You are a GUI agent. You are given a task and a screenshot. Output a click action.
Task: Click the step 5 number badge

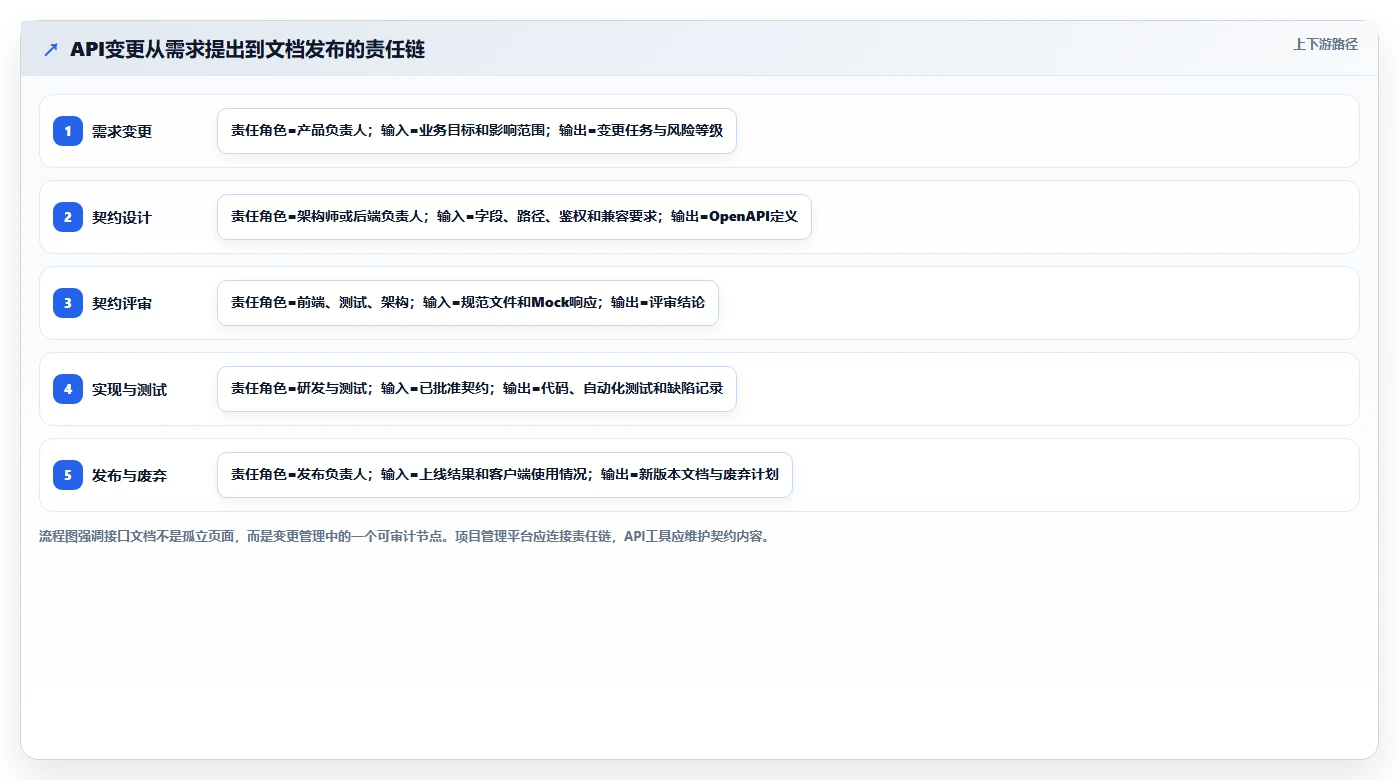[68, 475]
